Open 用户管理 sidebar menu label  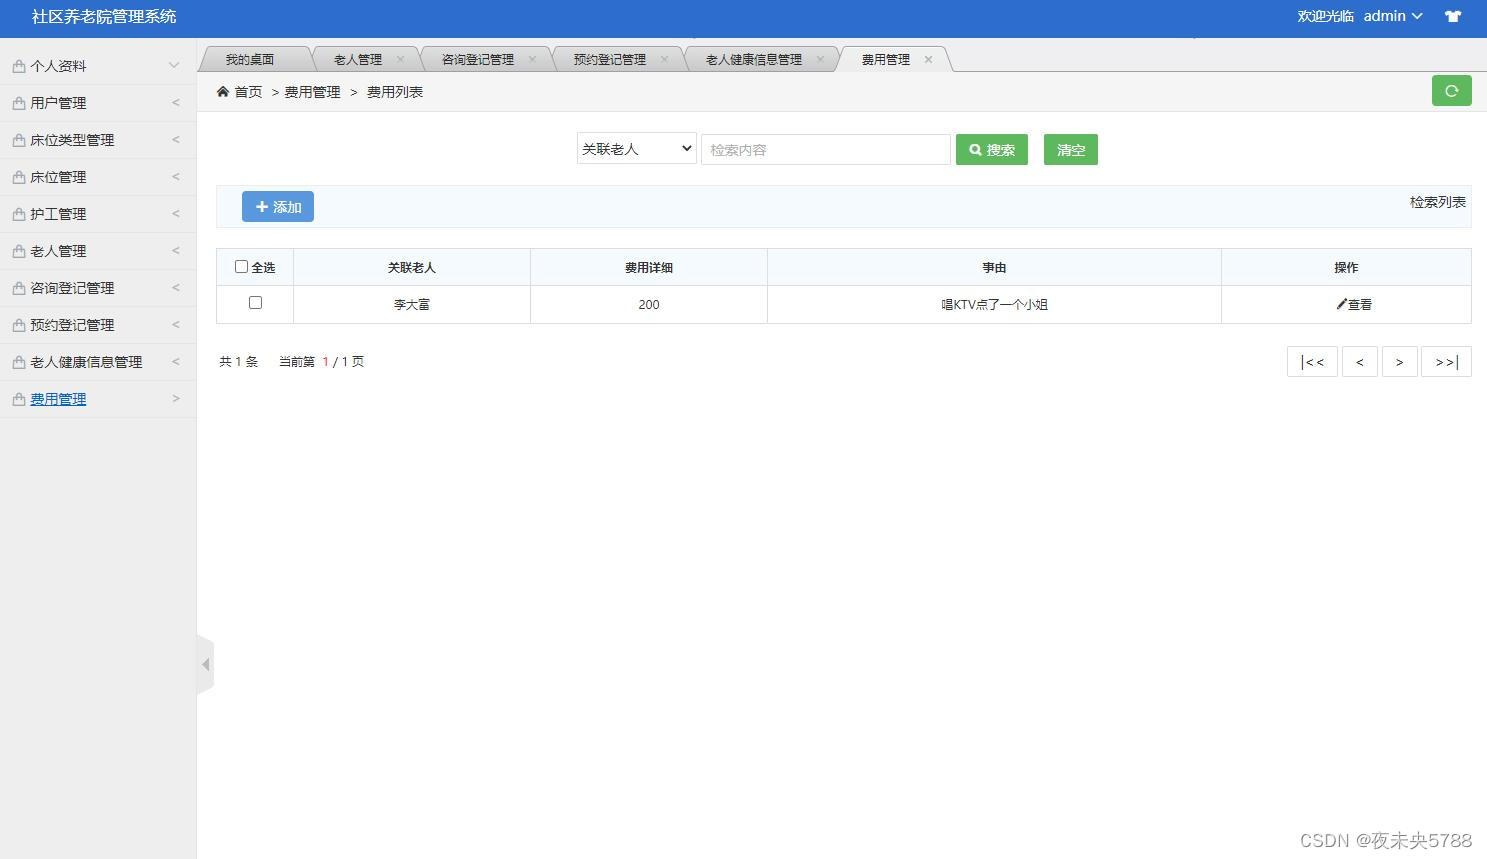[58, 103]
